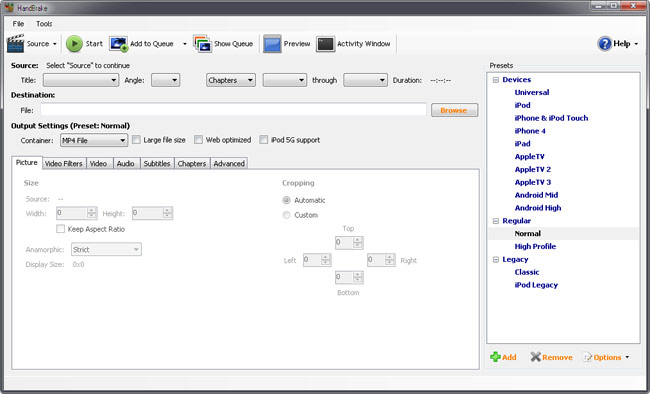
Task: Open the Source clapperboard icon
Action: point(15,44)
